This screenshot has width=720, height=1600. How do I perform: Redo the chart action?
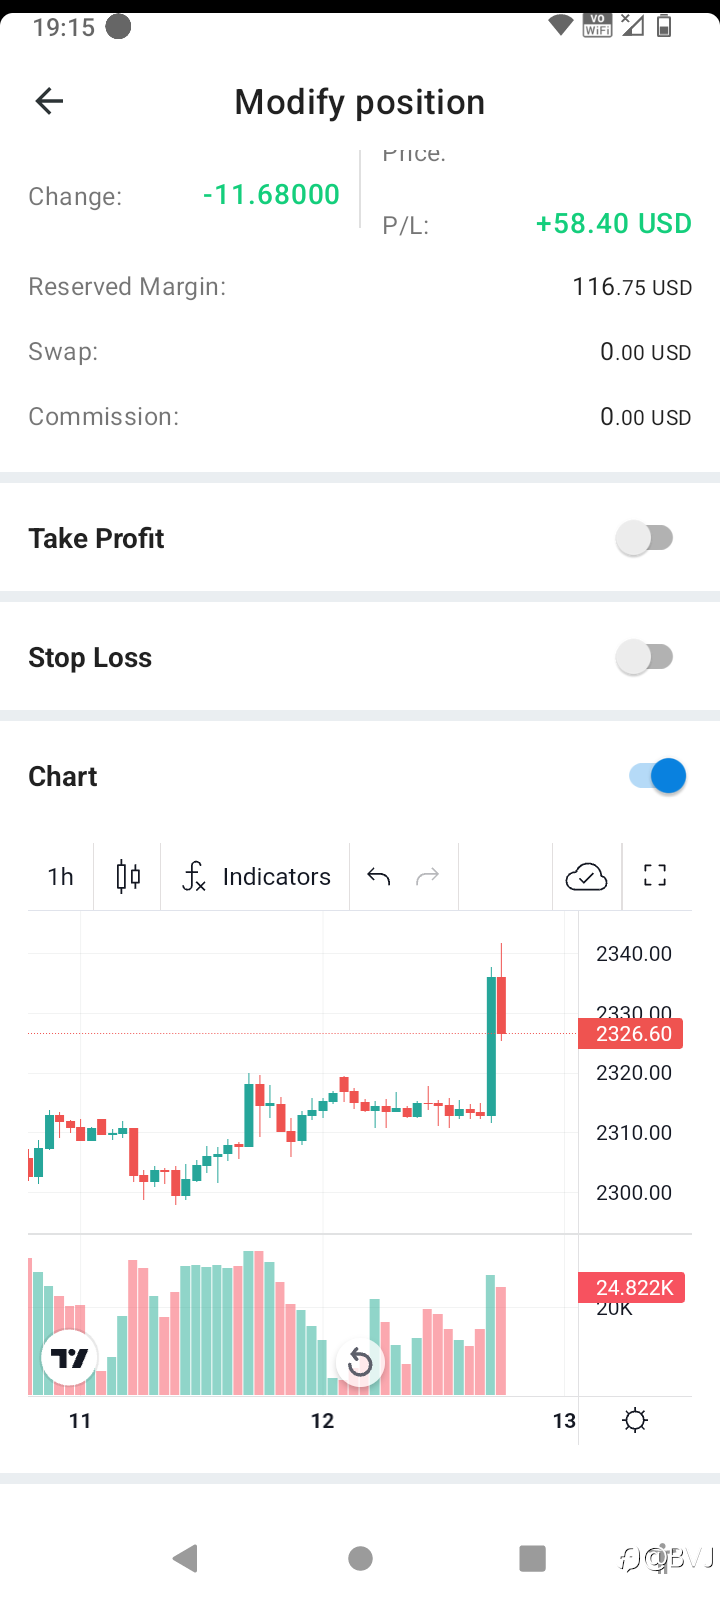pyautogui.click(x=427, y=877)
